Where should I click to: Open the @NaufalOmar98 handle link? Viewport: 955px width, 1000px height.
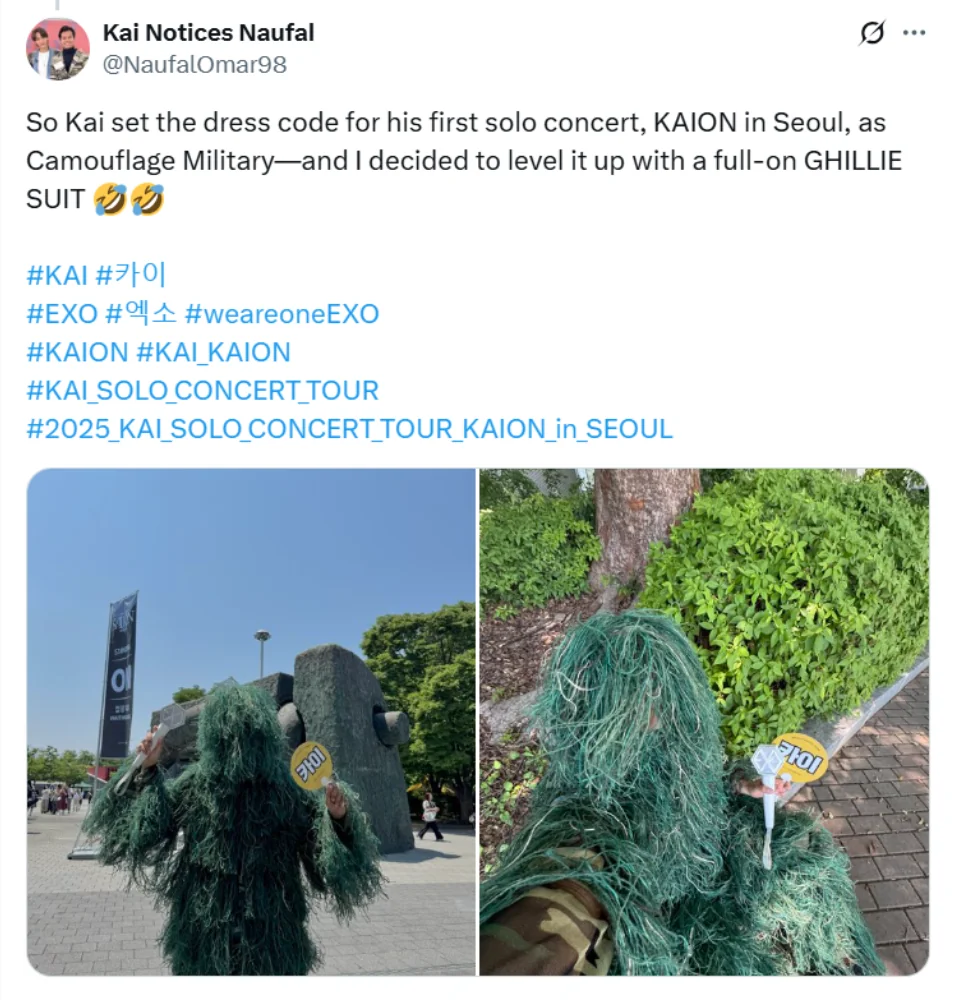pos(195,64)
